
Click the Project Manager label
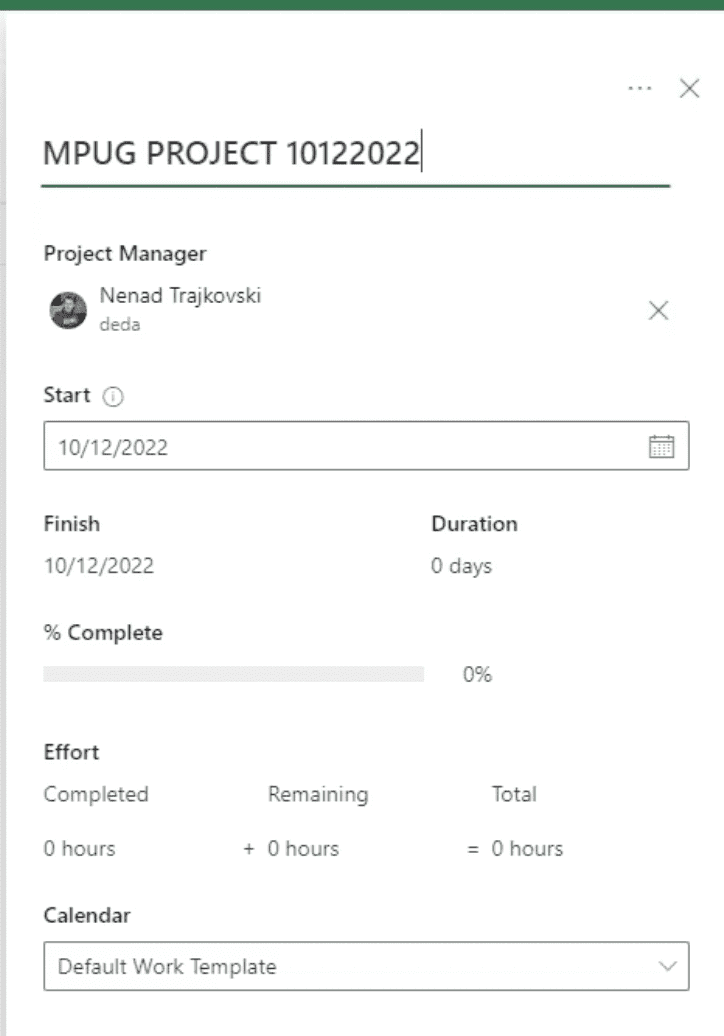pyautogui.click(x=125, y=254)
